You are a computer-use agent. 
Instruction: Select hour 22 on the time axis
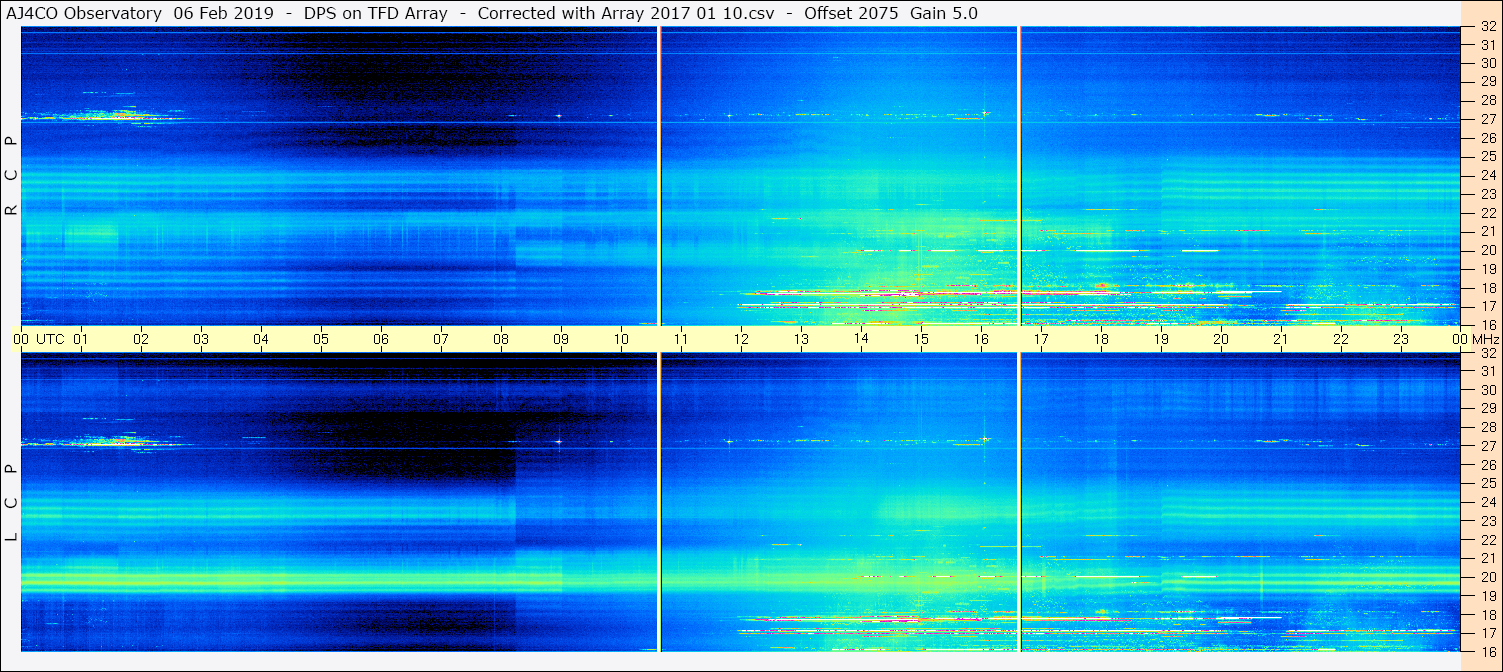click(x=1341, y=339)
